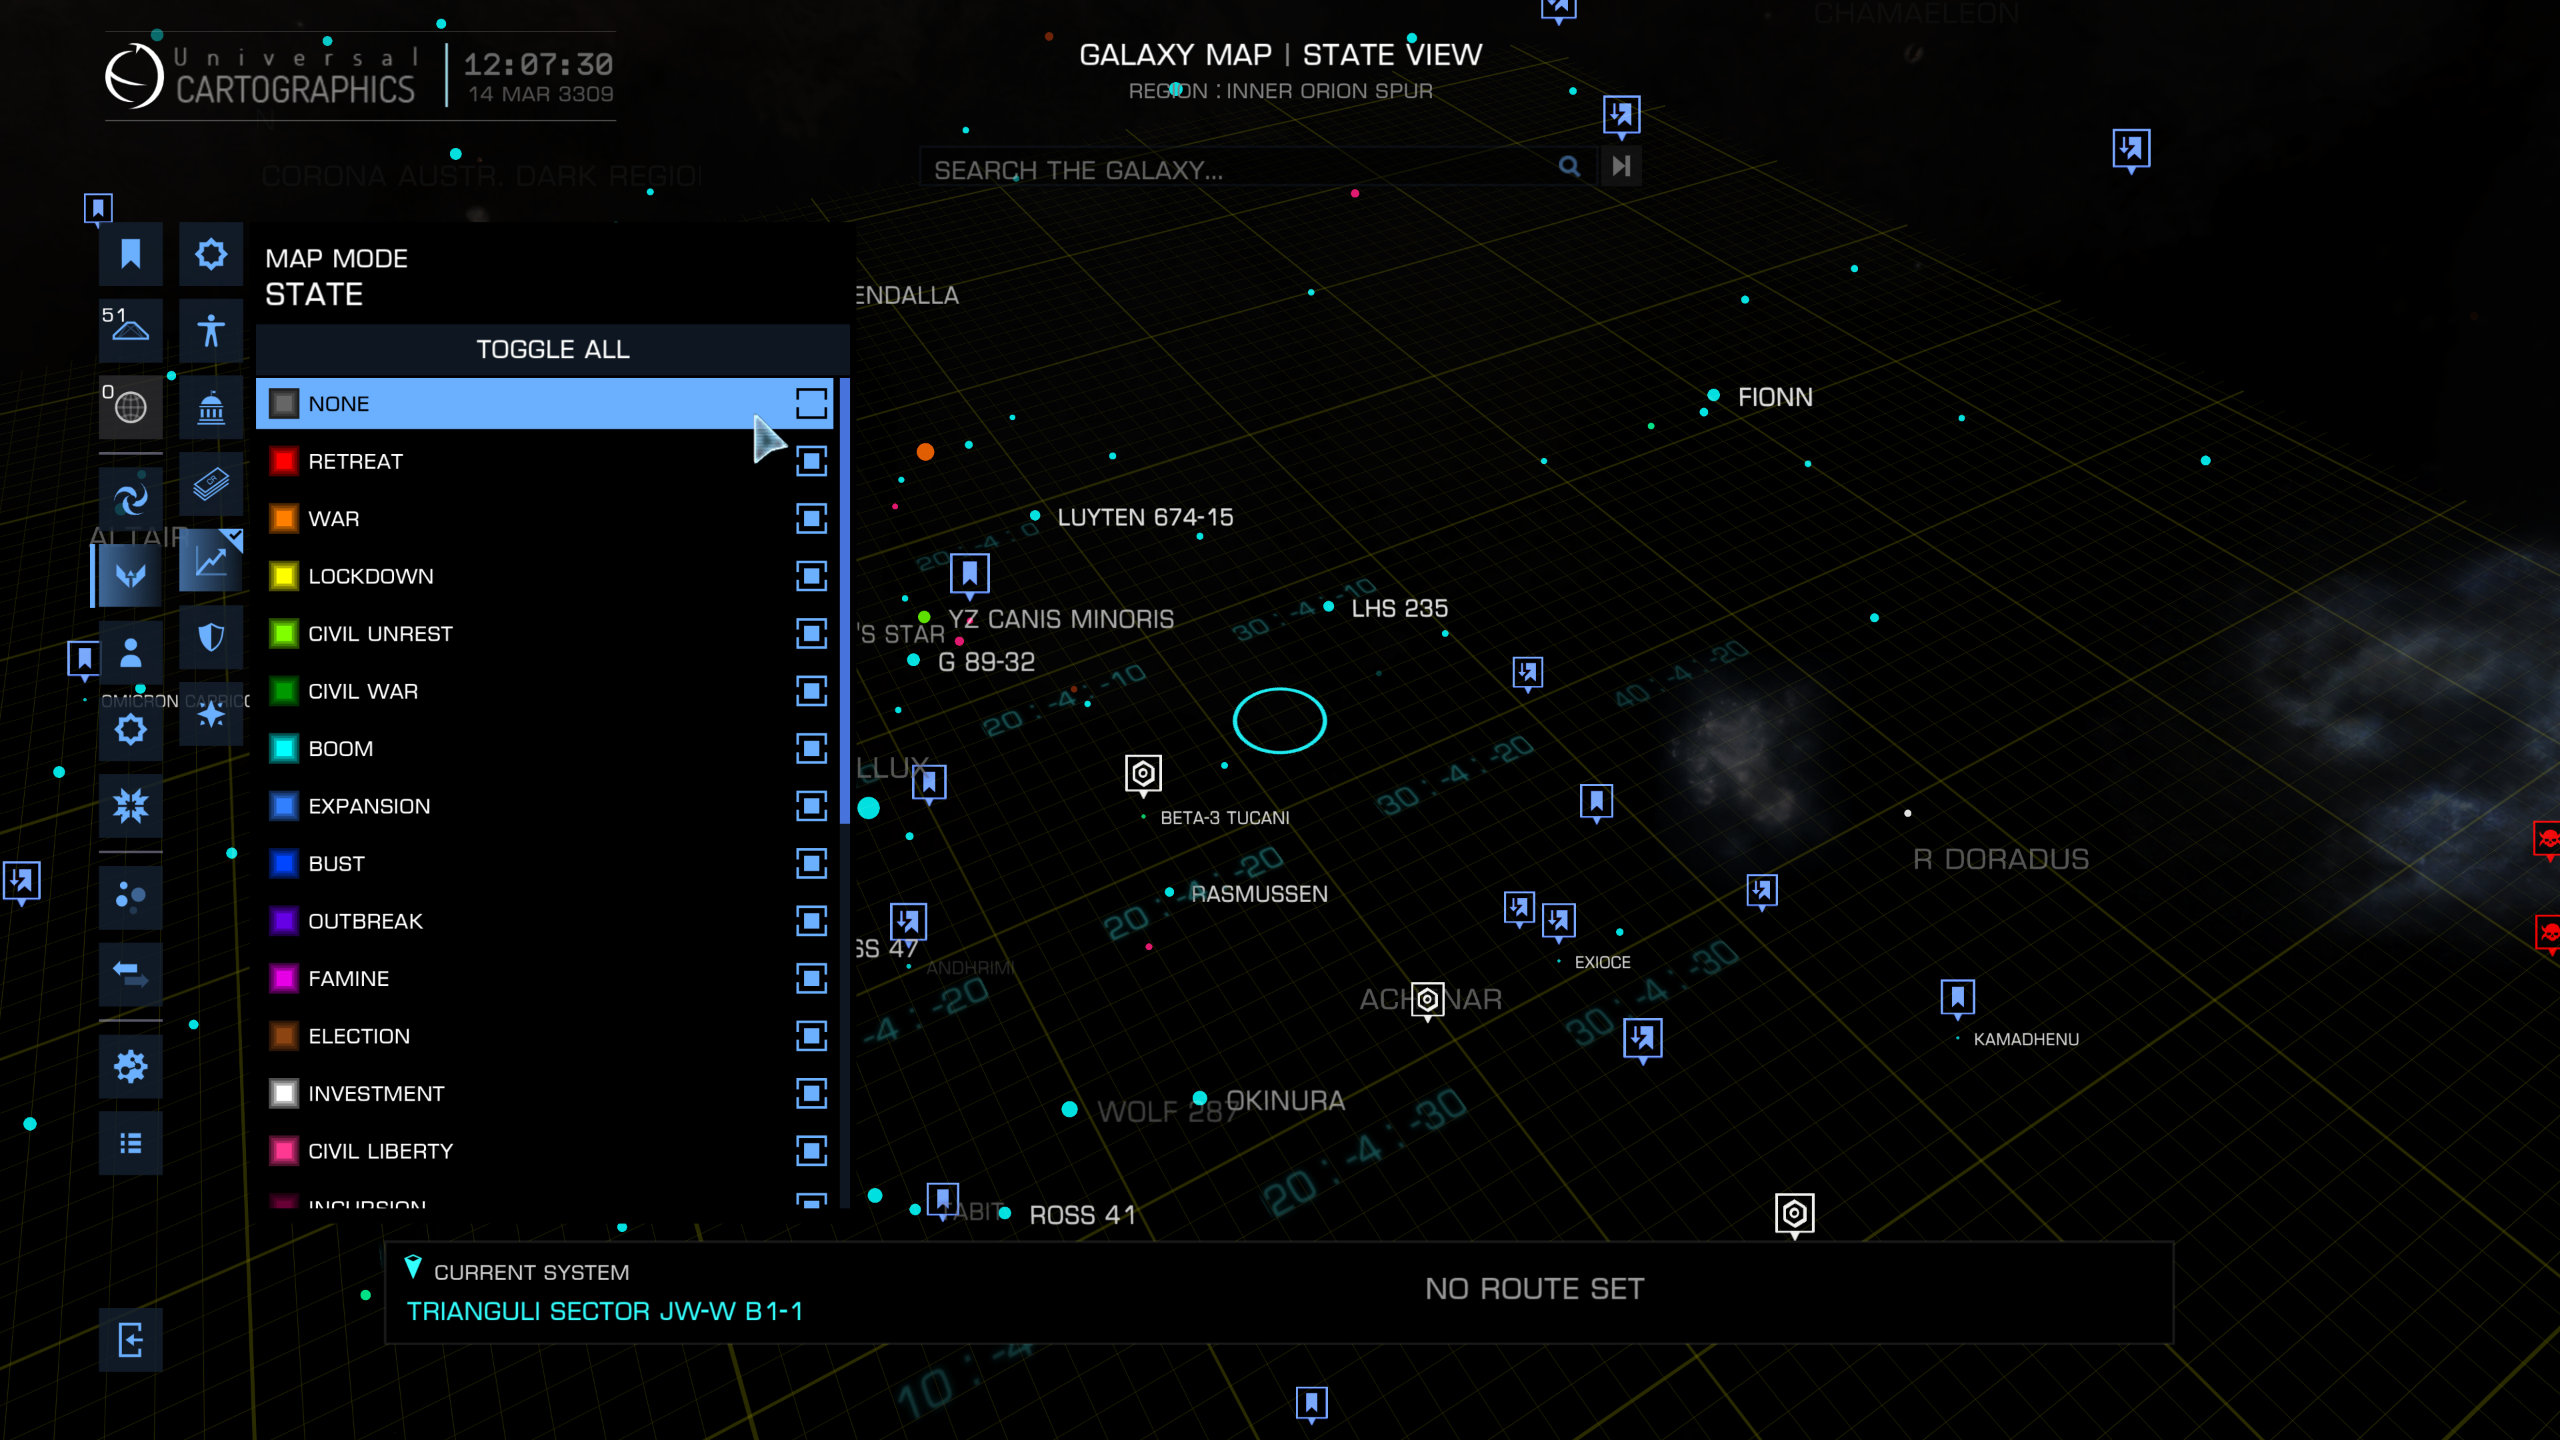Toggle the EXPANSION filter checkbox
This screenshot has height=1440, width=2560.
pyautogui.click(x=811, y=806)
